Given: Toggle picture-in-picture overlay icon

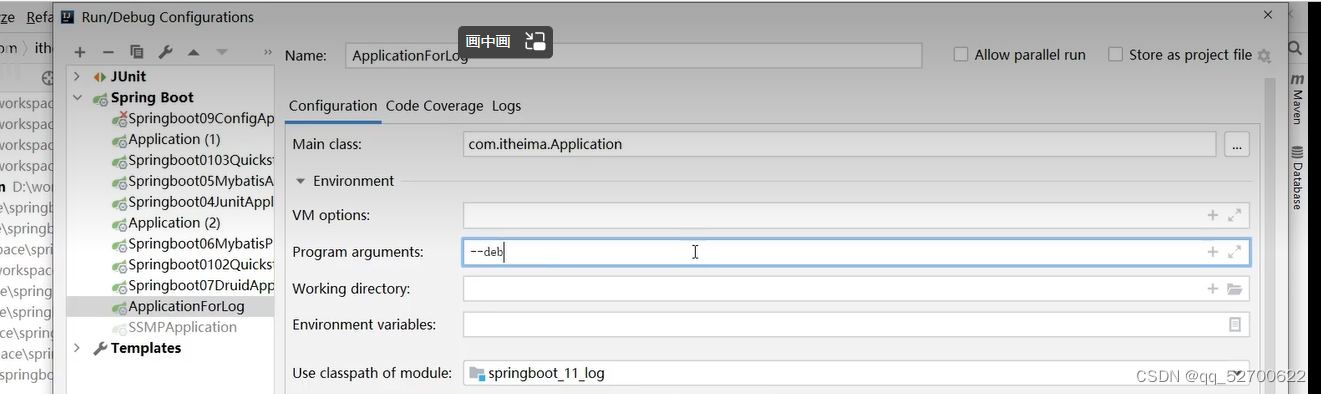Looking at the screenshot, I should [x=536, y=41].
